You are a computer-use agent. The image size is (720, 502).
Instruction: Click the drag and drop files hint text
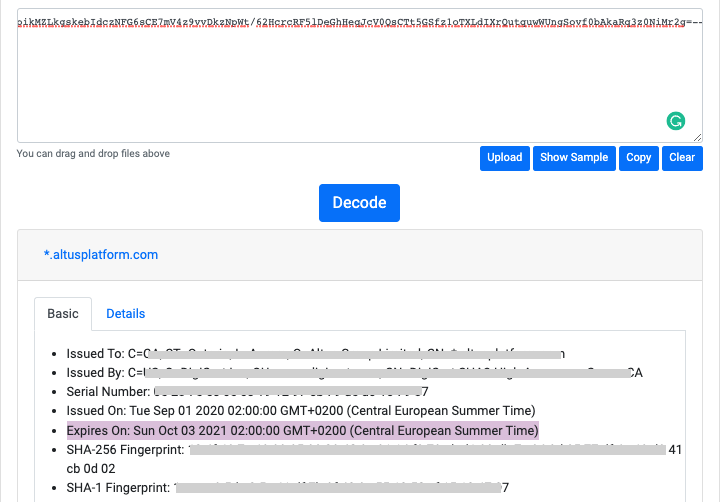[x=93, y=154]
